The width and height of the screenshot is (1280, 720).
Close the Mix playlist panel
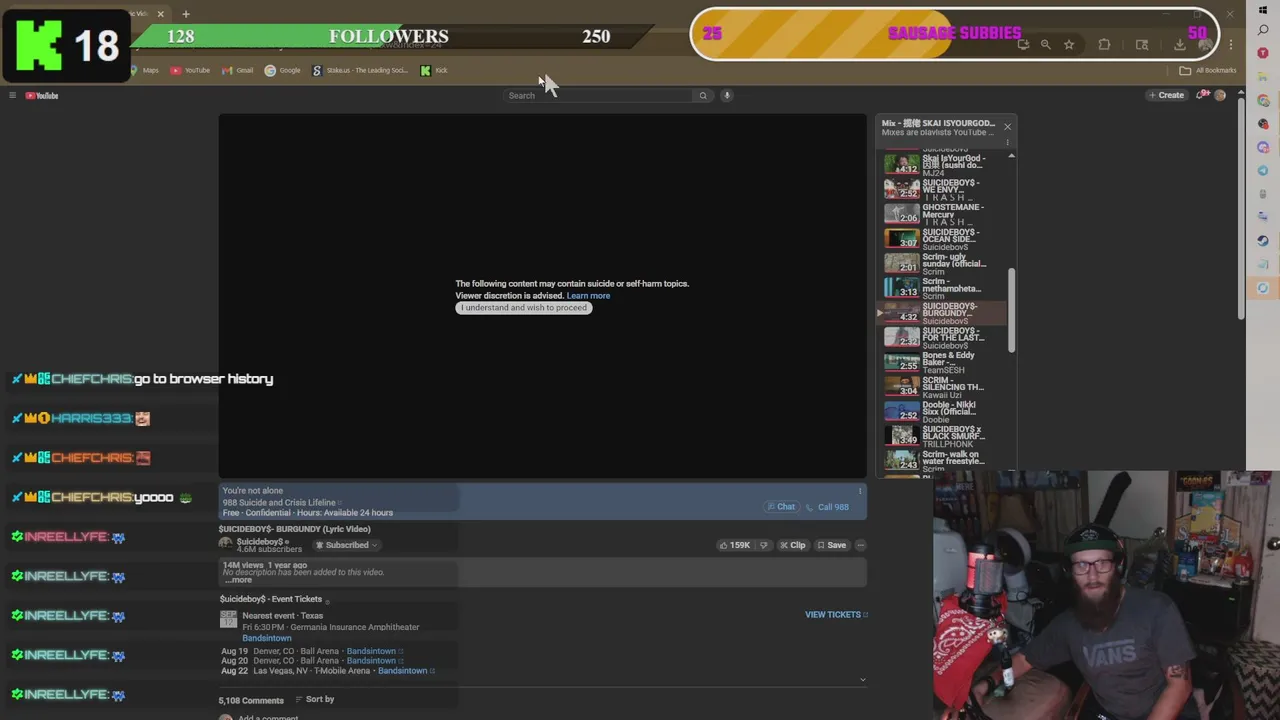tap(1007, 126)
